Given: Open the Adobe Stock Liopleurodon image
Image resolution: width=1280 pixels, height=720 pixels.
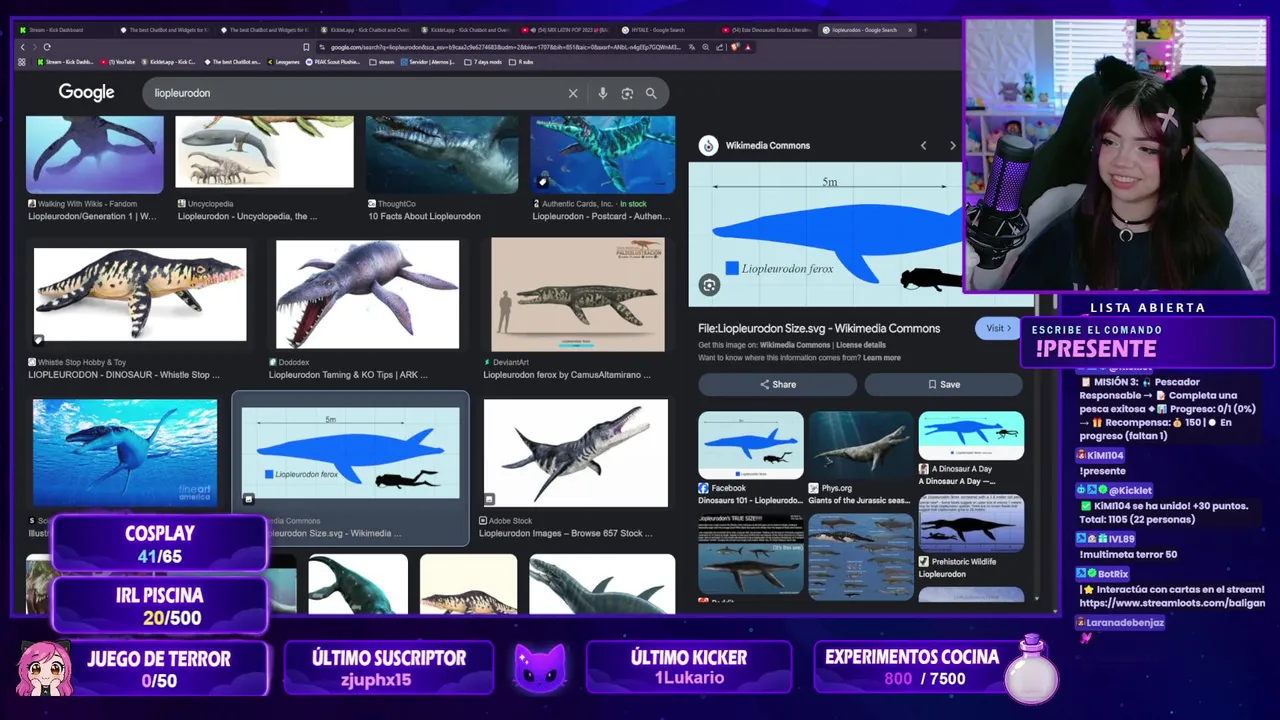Looking at the screenshot, I should click(576, 453).
